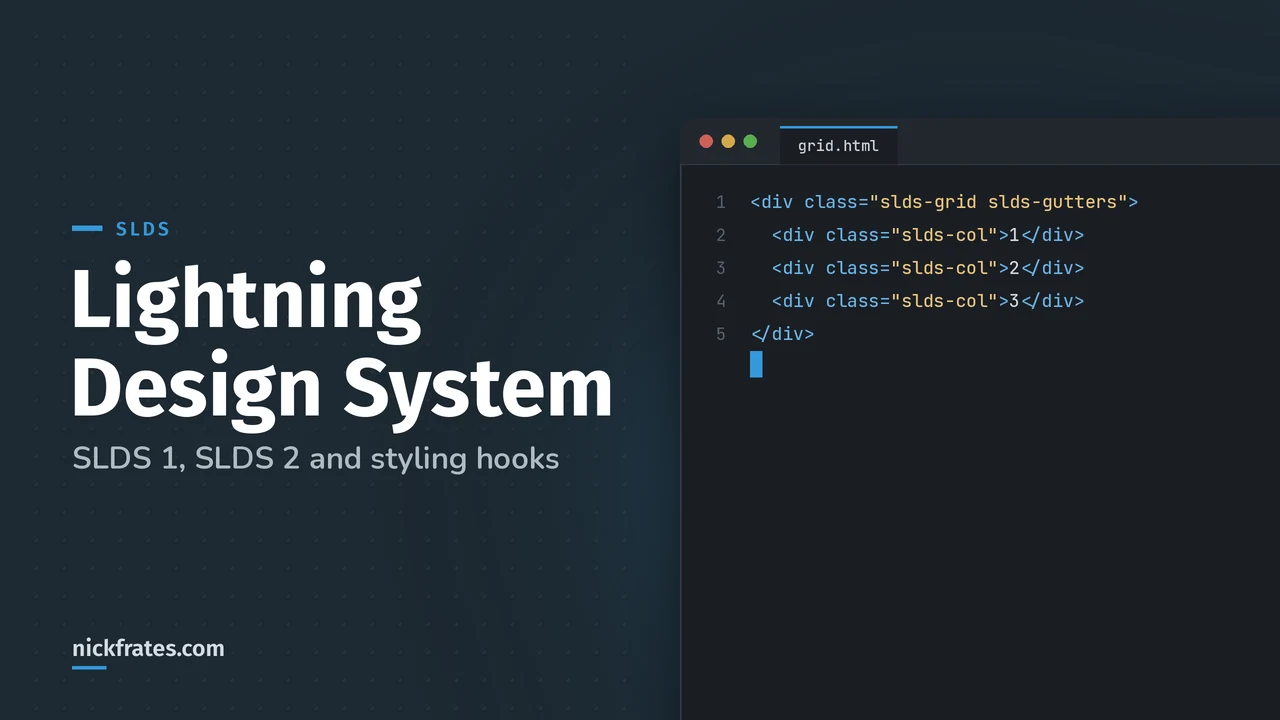Click the slds-col div containing 2
1280x720 pixels.
point(928,268)
